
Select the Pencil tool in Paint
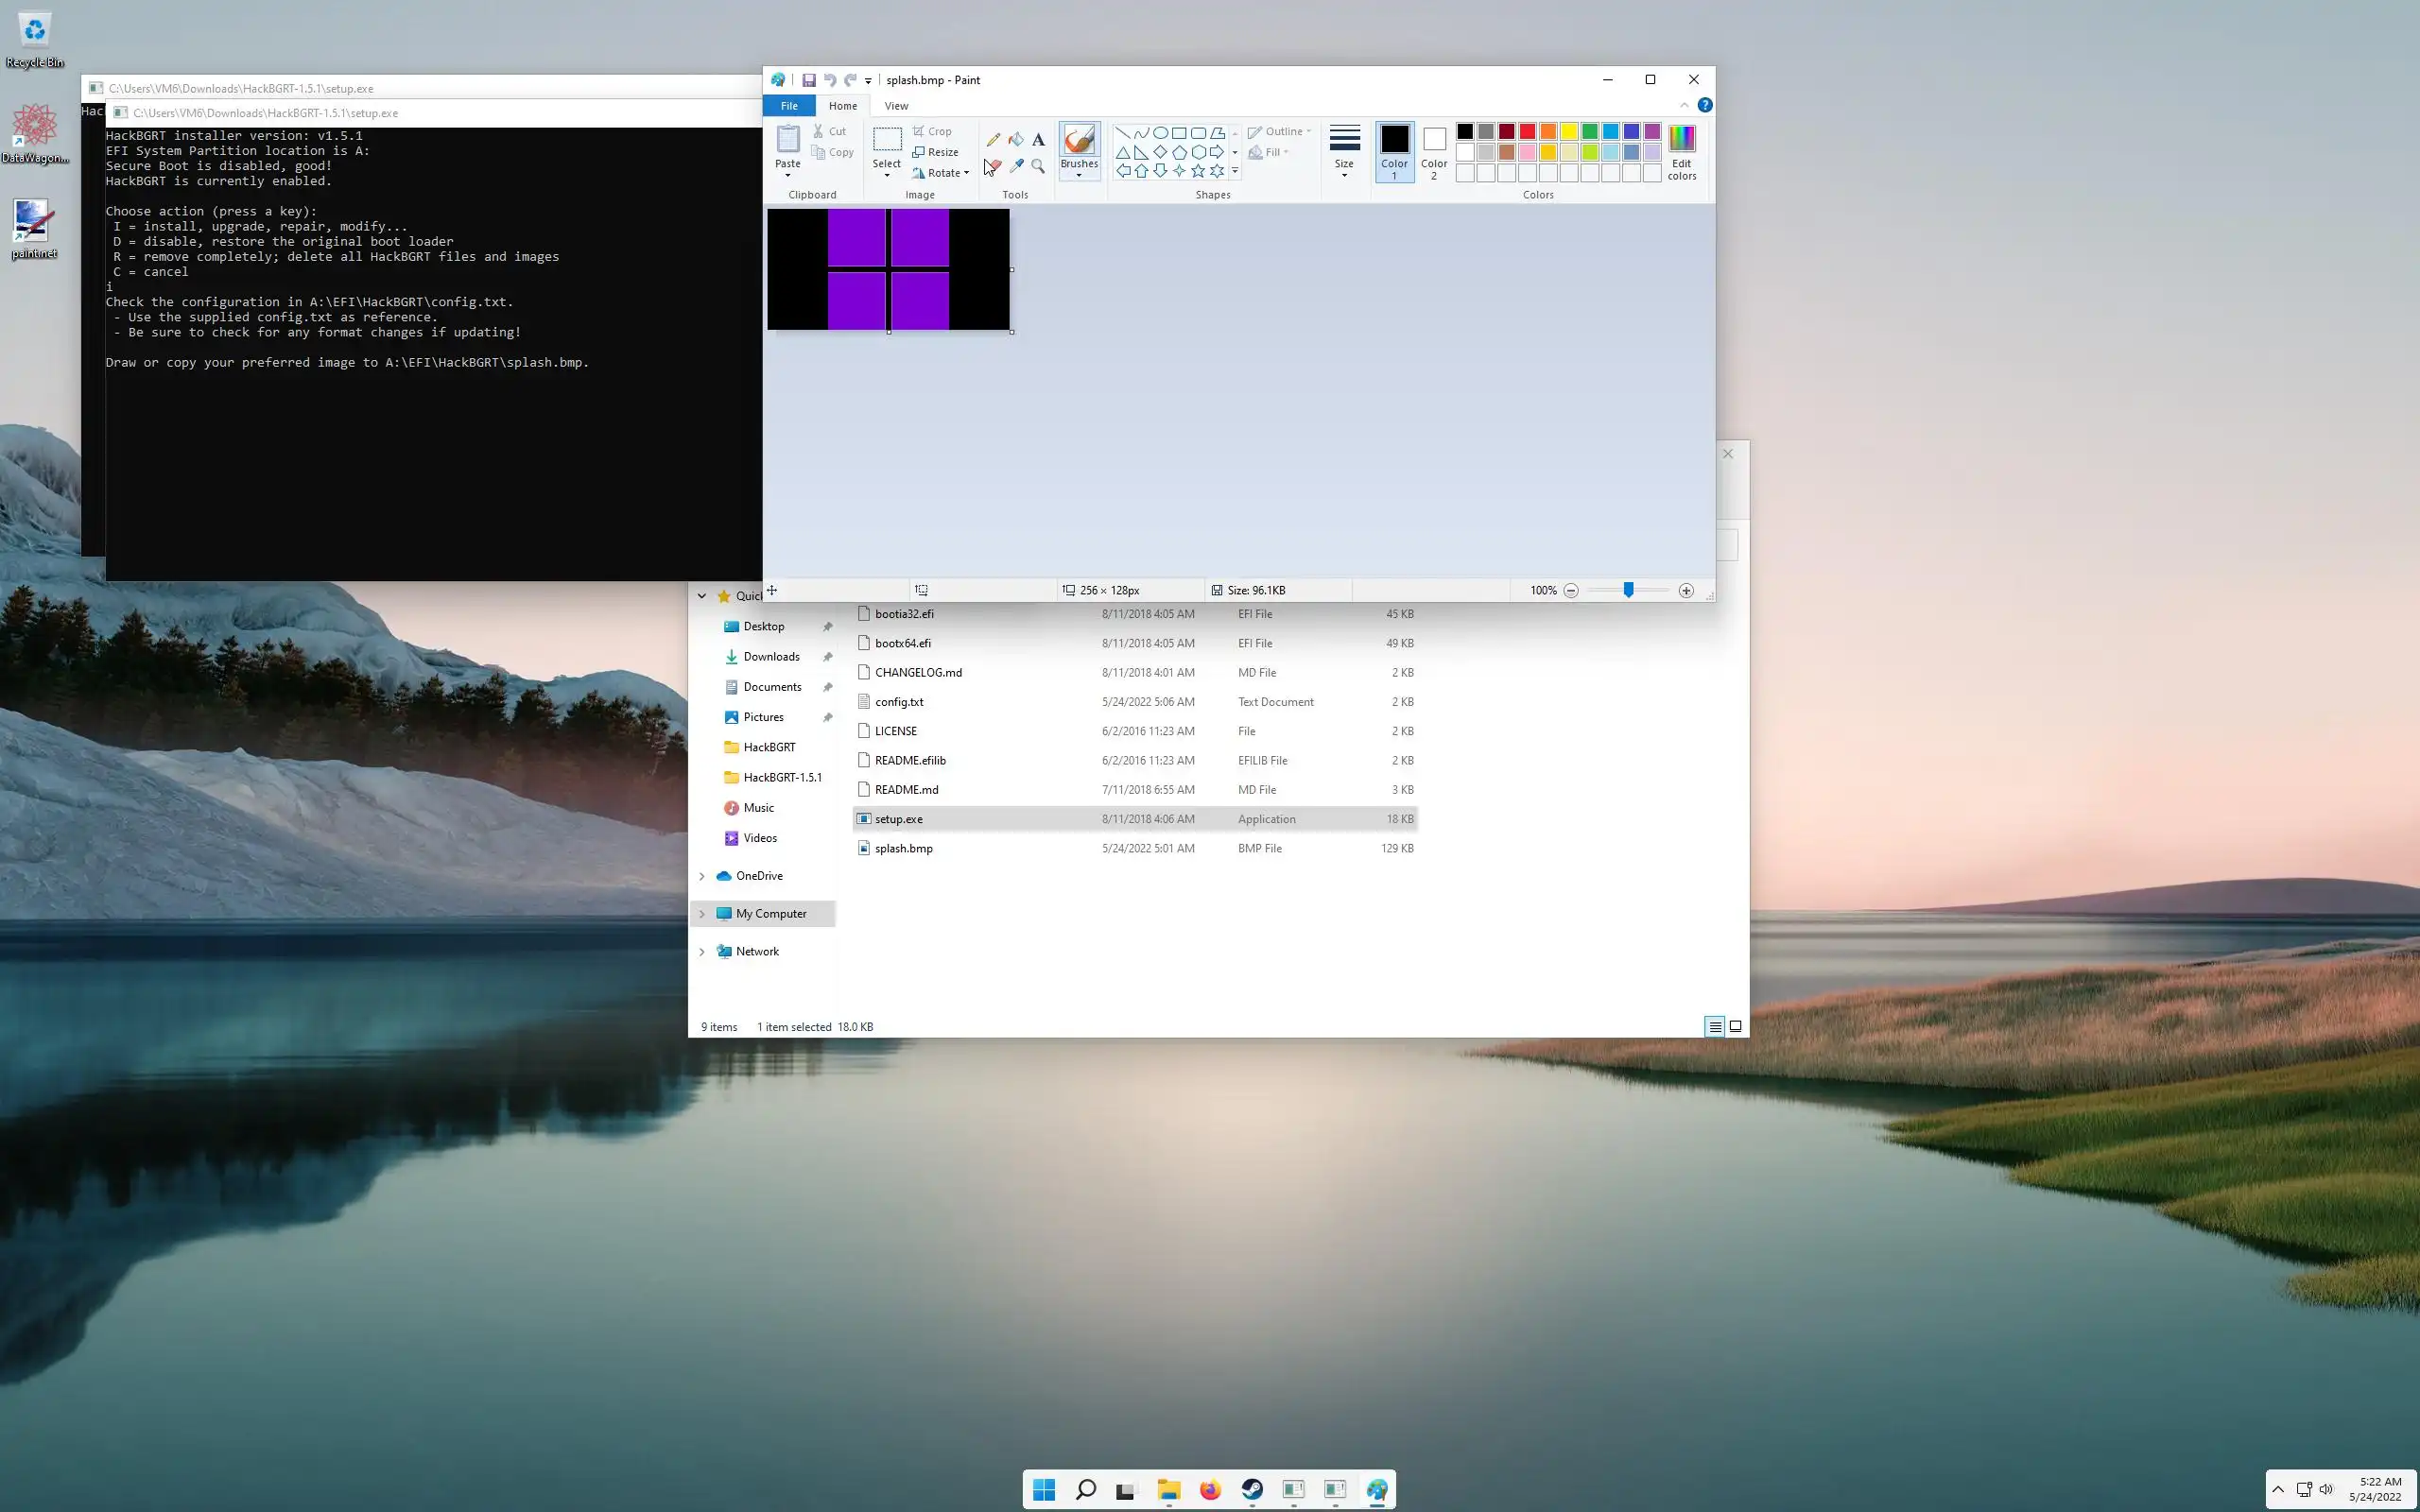pos(993,140)
